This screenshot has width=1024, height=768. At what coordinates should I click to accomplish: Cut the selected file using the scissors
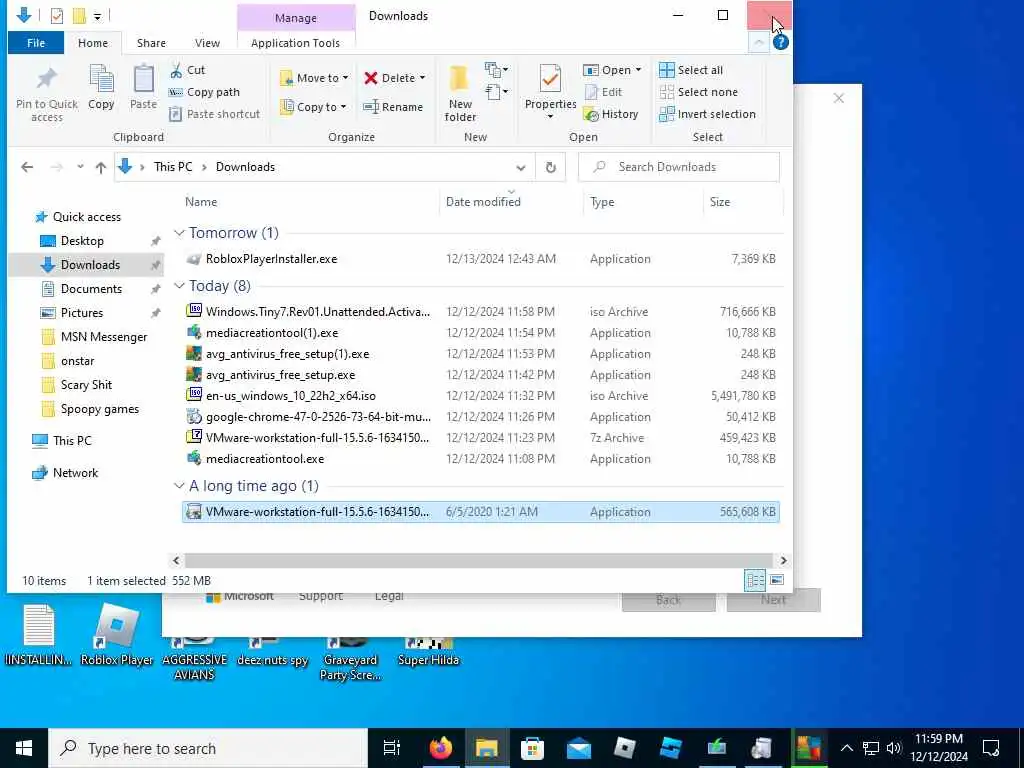click(187, 70)
